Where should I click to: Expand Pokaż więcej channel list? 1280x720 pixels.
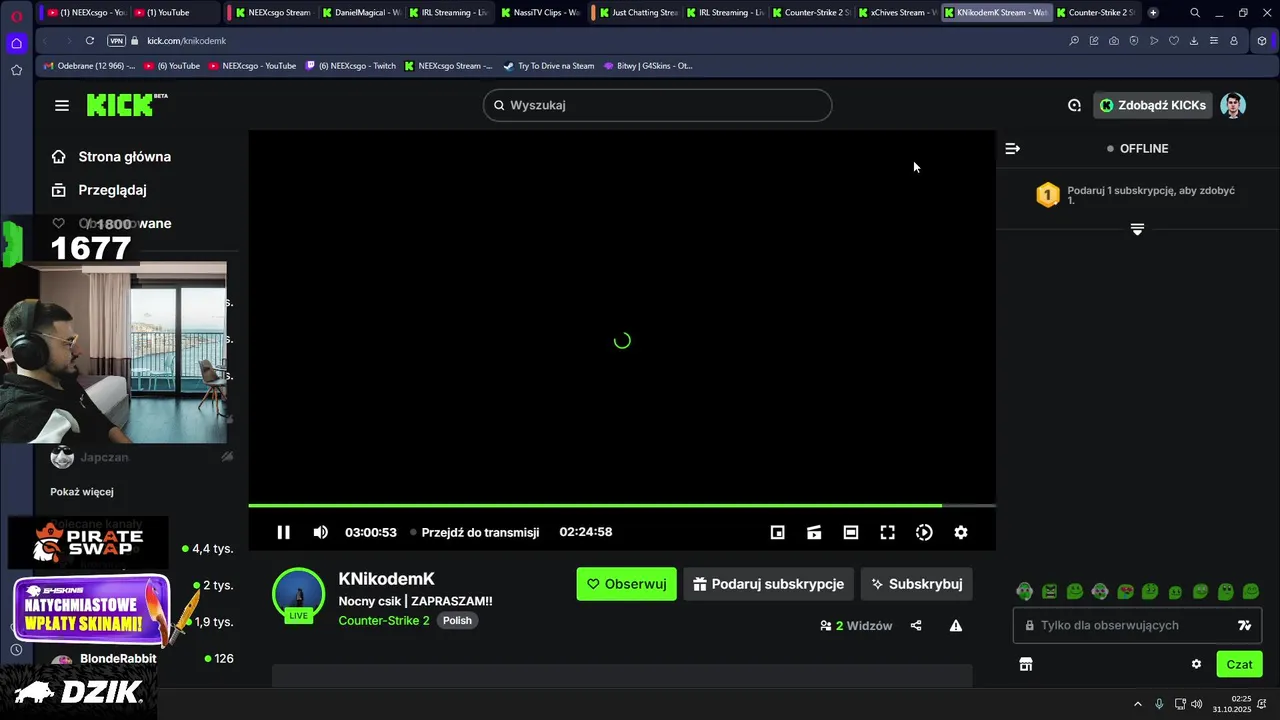82,492
